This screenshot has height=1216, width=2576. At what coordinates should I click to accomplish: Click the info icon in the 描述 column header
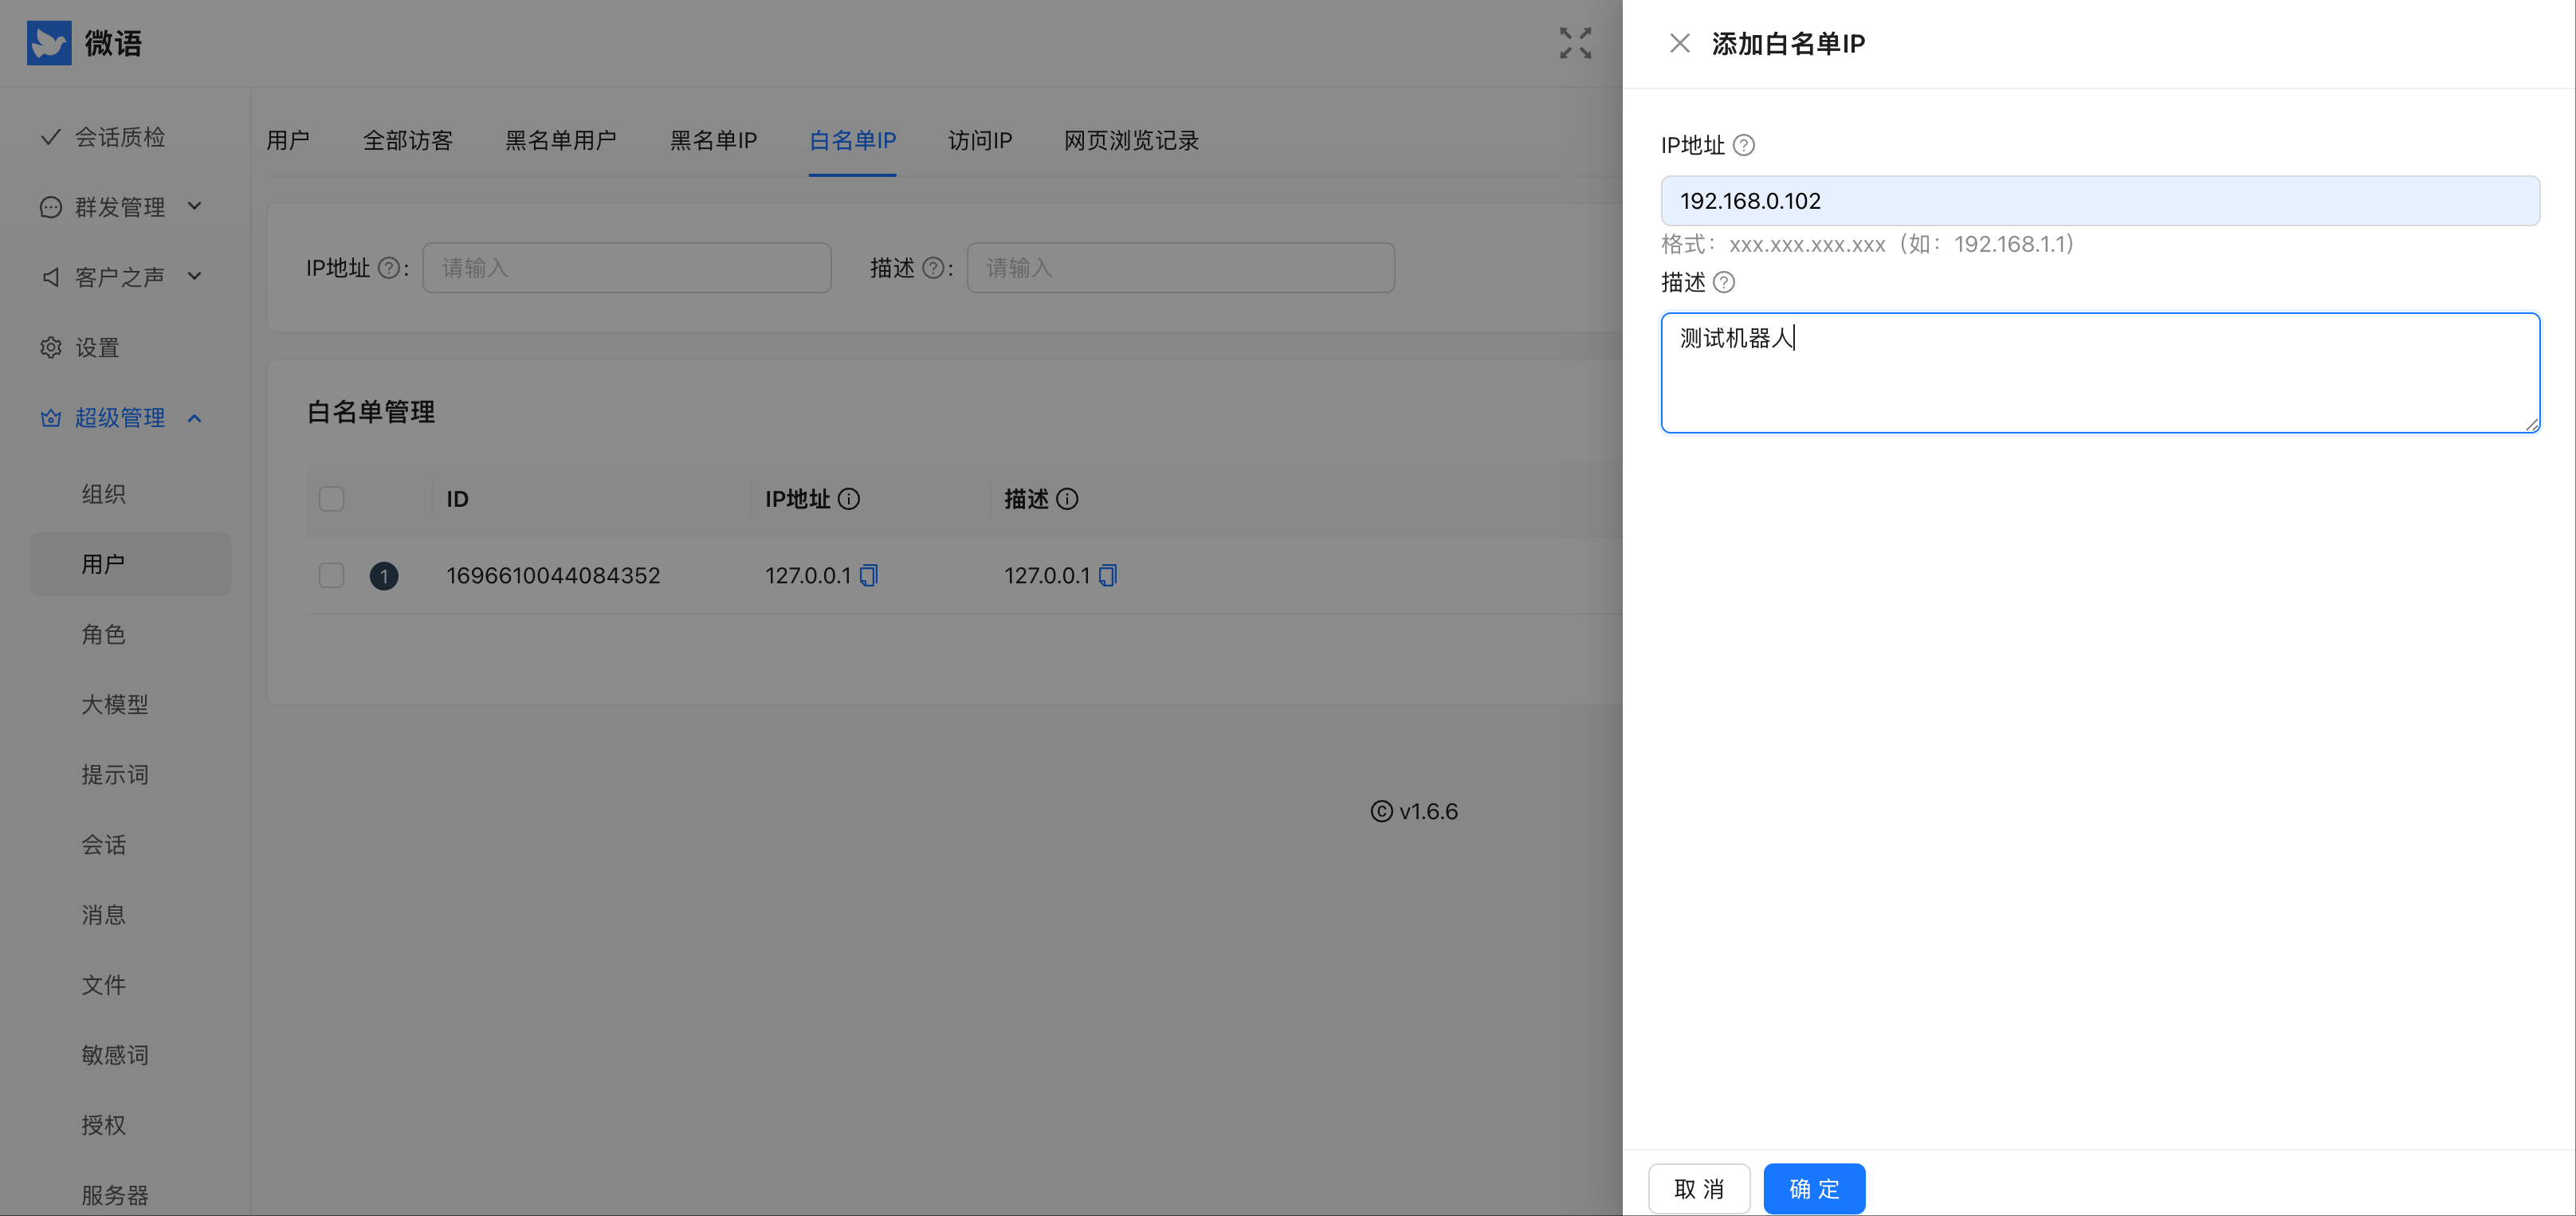pyautogui.click(x=1068, y=499)
